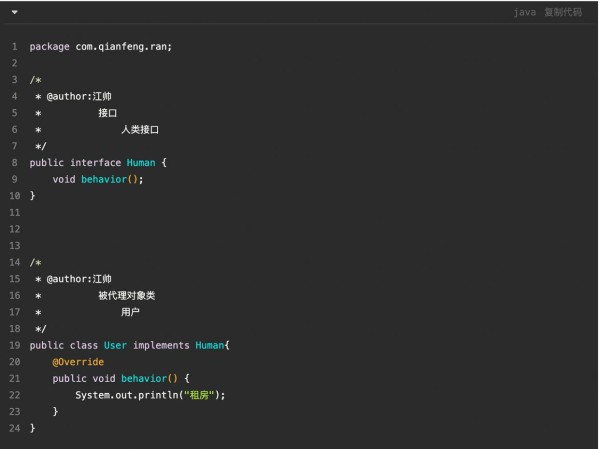Click the '被代理对象类' comment text
This screenshot has height=449, width=600.
(127, 296)
